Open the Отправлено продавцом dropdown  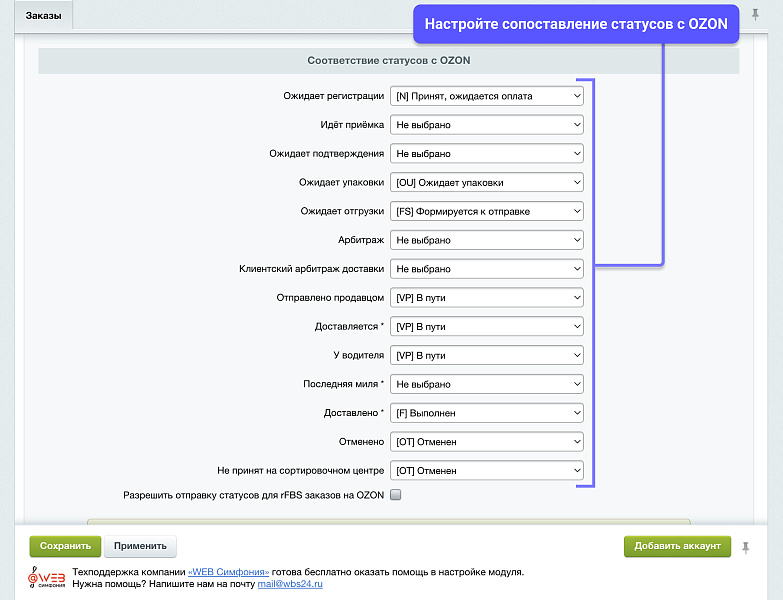pos(486,298)
